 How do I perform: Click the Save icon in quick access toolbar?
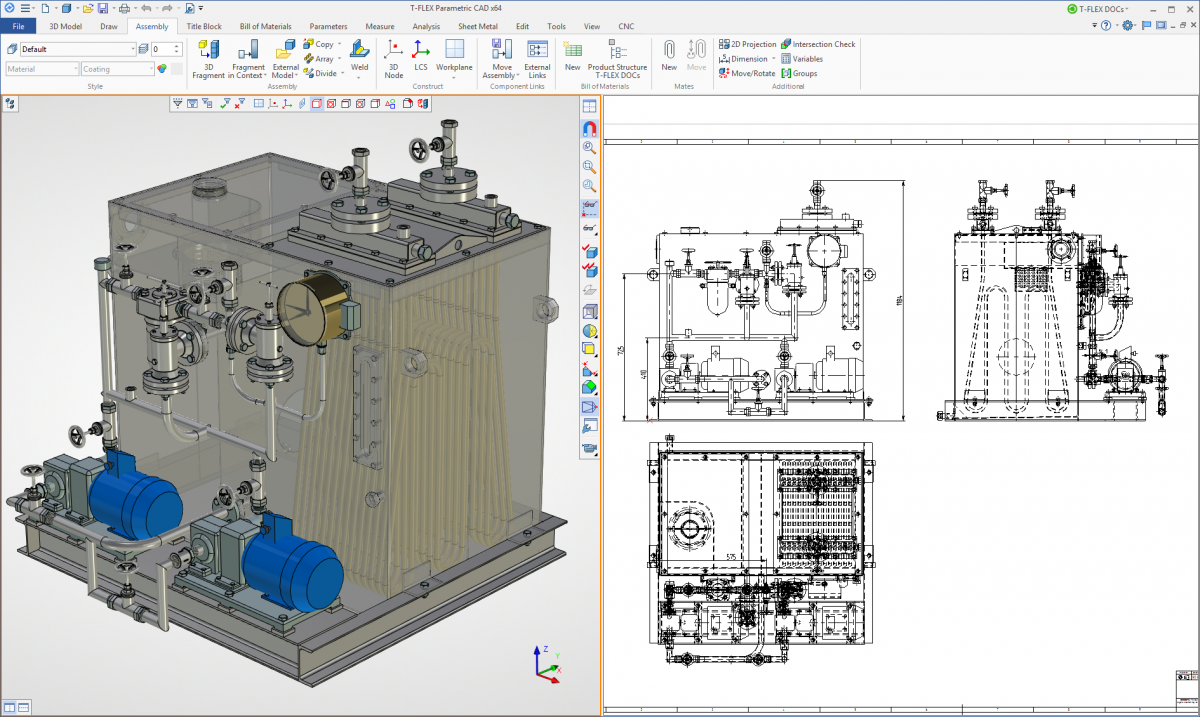pyautogui.click(x=102, y=8)
